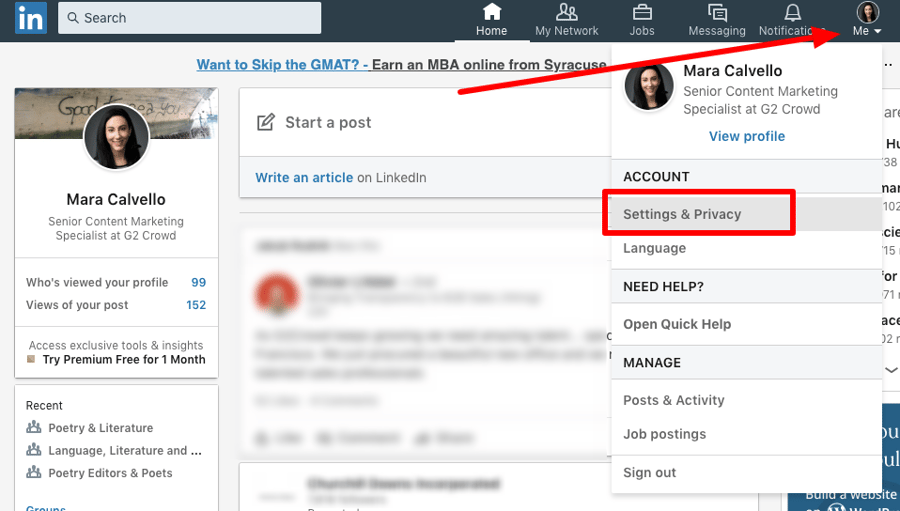900x511 pixels.
Task: Open the Poetry & Literature group
Action: 100,428
